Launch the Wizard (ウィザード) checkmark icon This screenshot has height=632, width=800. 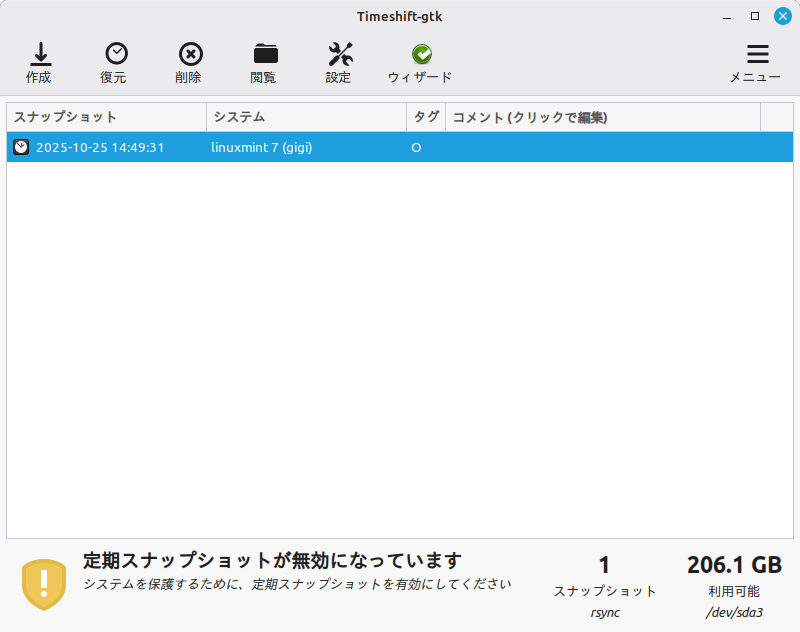(421, 54)
